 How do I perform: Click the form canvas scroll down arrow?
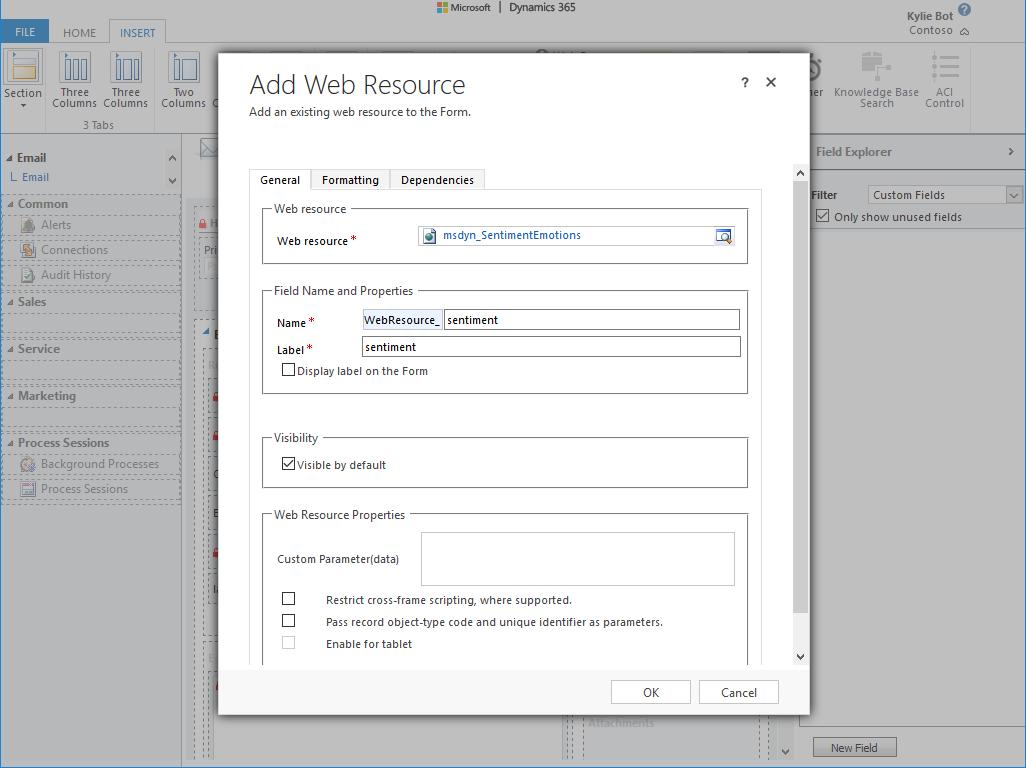pos(785,752)
